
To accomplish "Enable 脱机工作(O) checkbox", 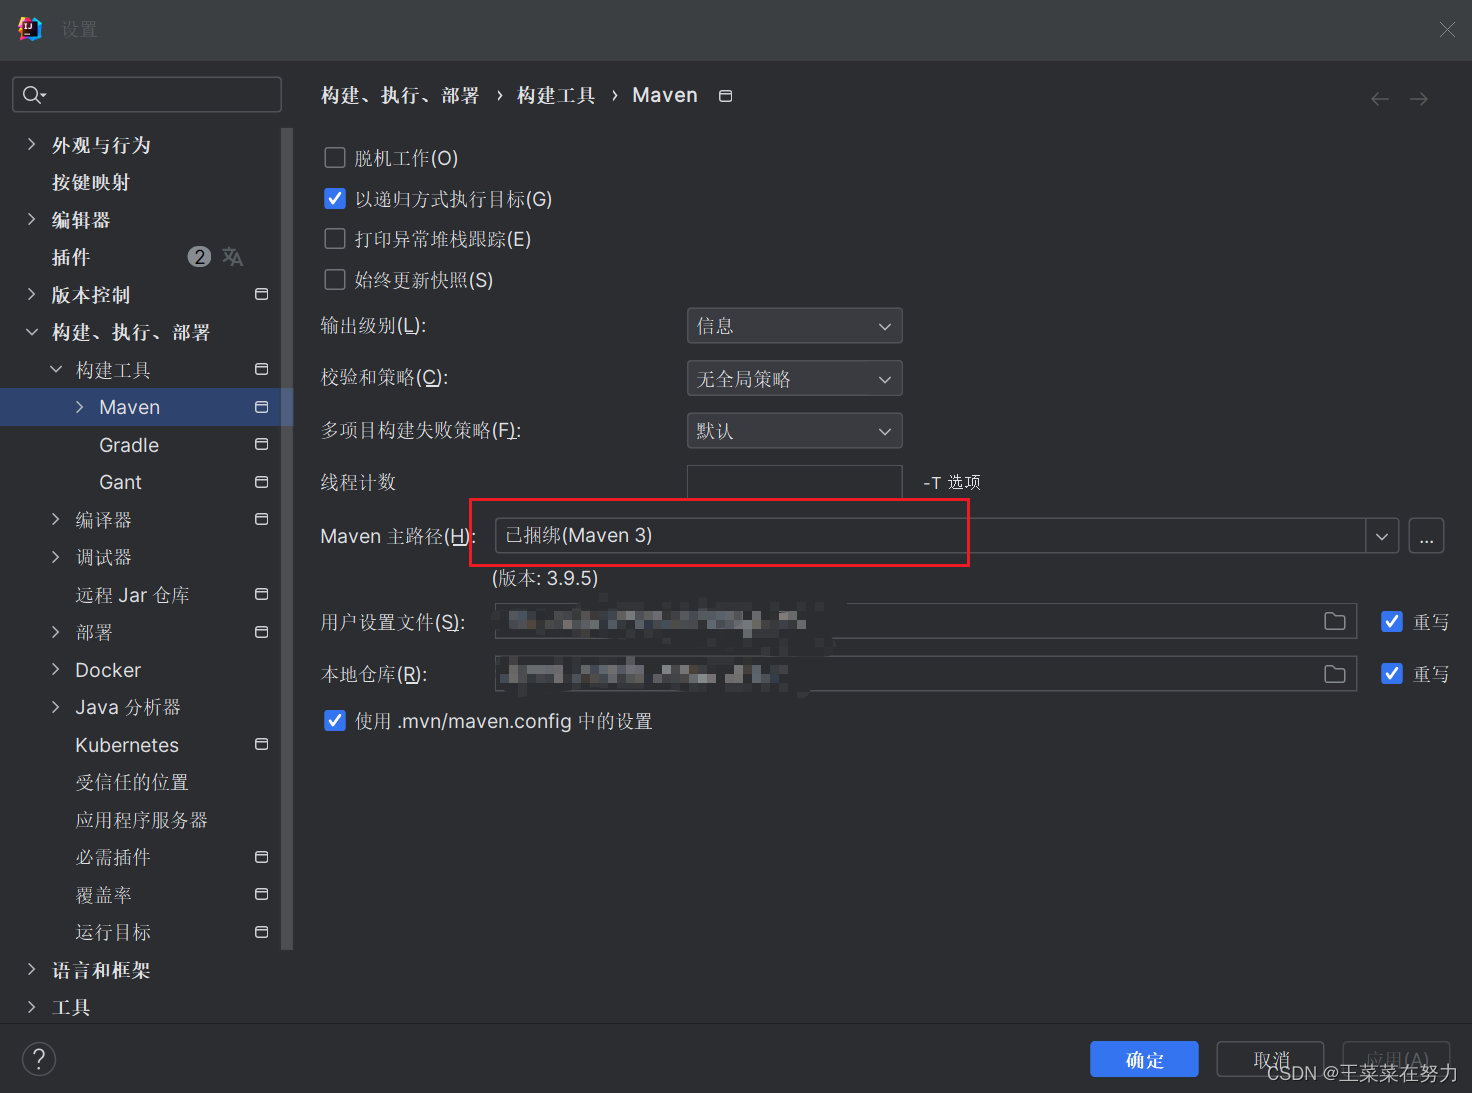I will tap(335, 158).
